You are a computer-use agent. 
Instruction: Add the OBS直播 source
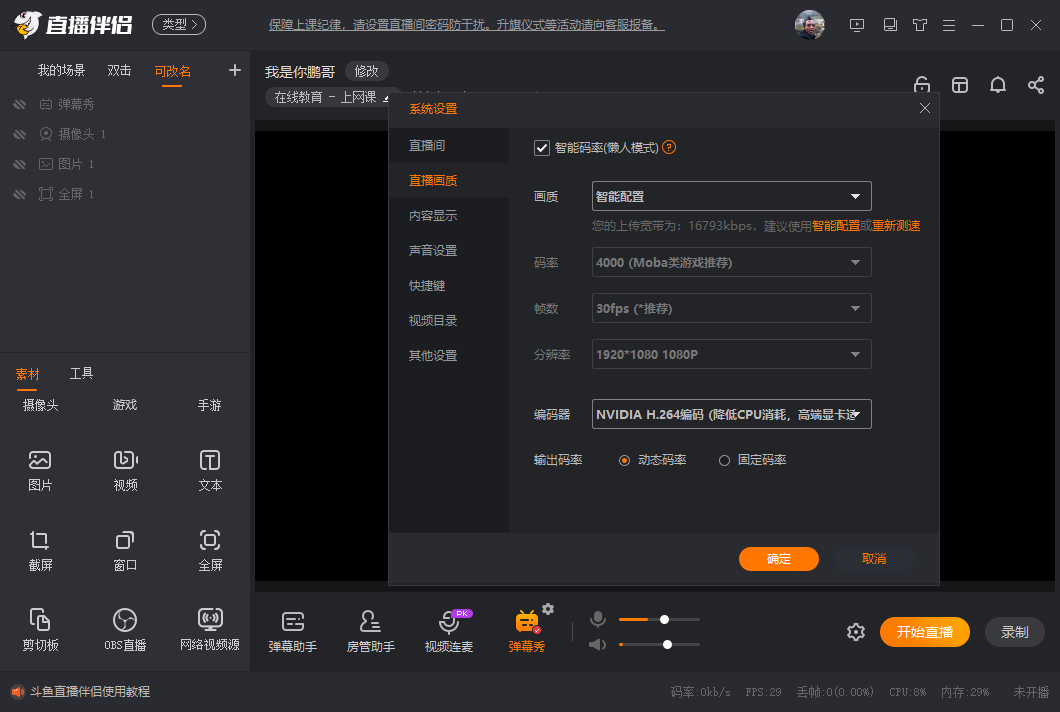click(125, 630)
